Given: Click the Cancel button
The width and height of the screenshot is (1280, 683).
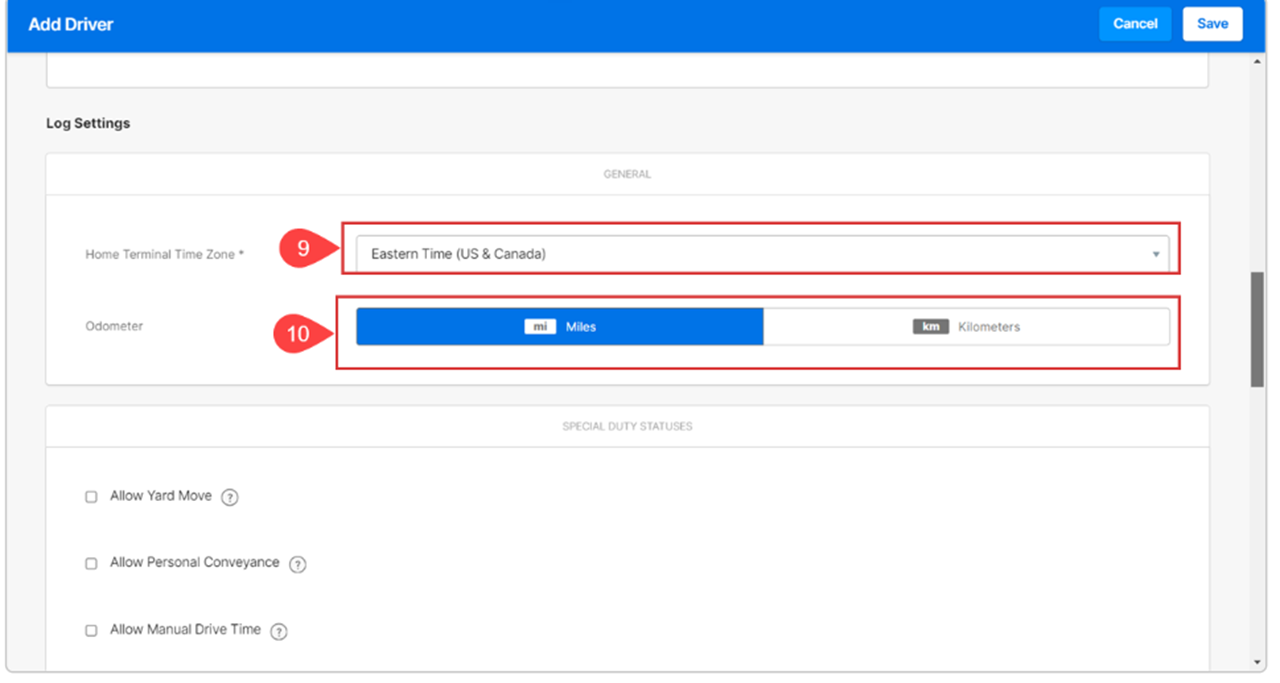Looking at the screenshot, I should click(1135, 24).
